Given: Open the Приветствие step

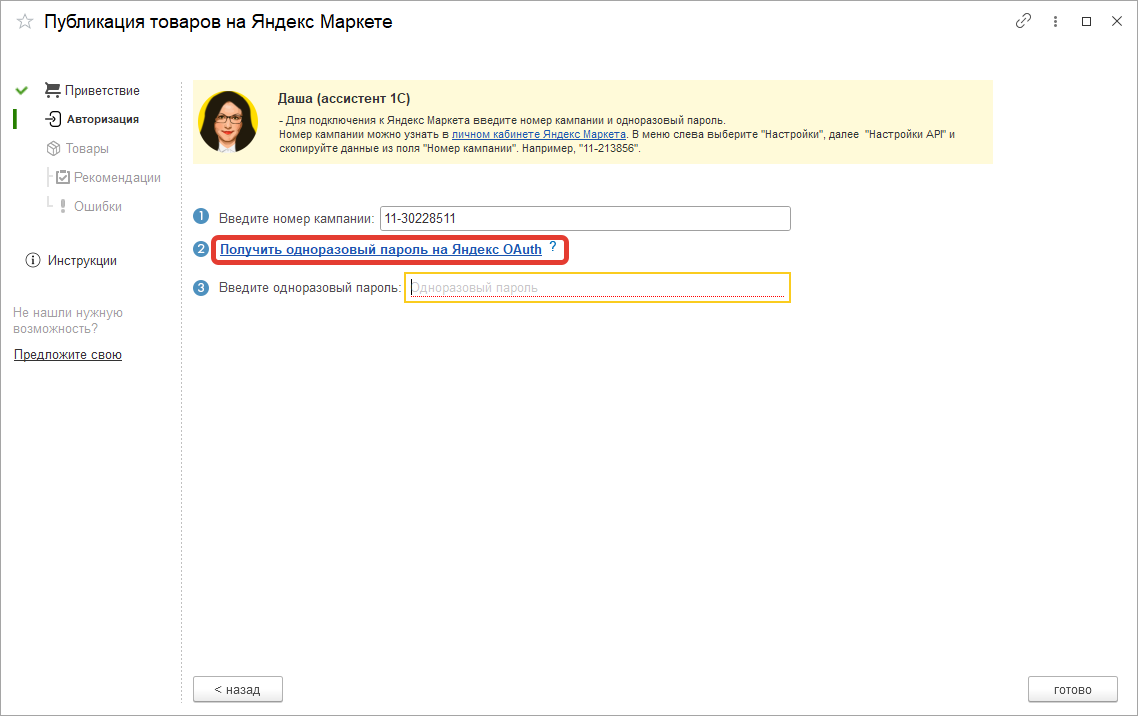Looking at the screenshot, I should 102,91.
